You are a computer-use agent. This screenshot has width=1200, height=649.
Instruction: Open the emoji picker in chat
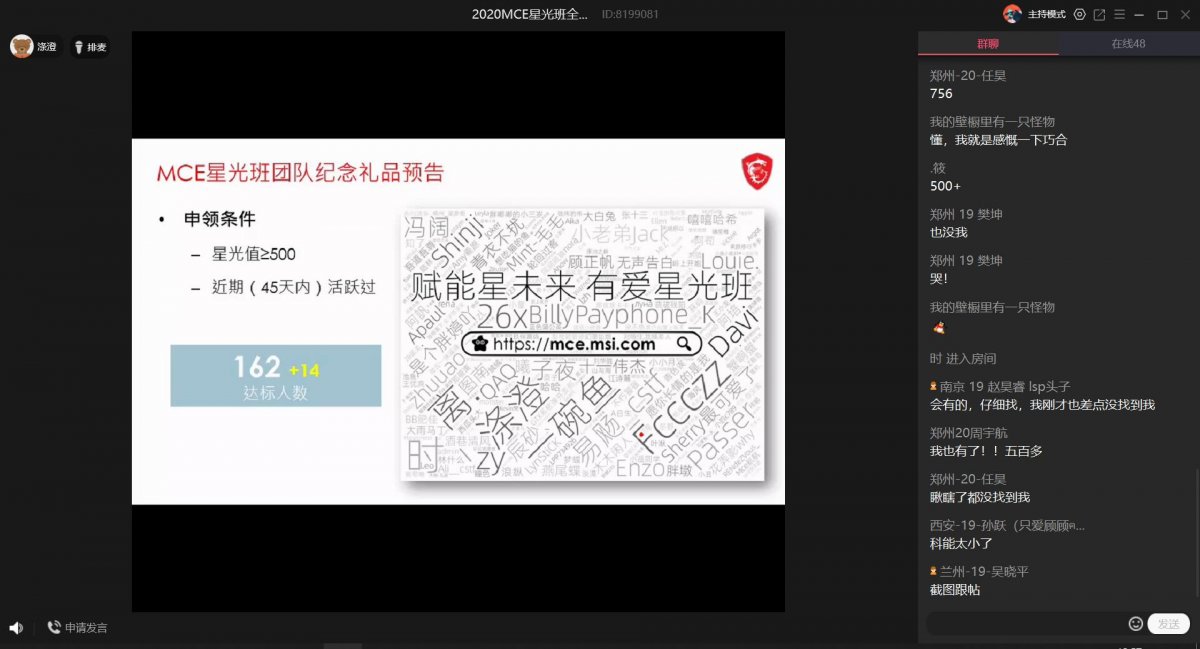(x=1135, y=623)
